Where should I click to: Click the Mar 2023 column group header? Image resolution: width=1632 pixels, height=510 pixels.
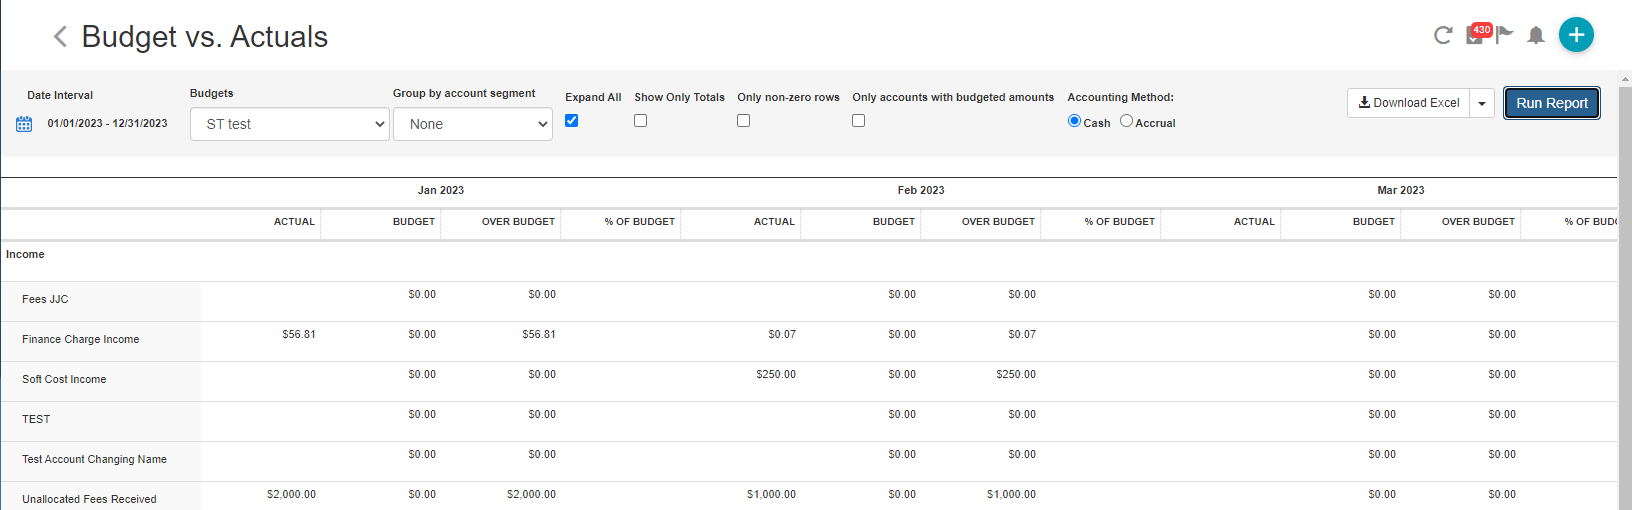(1401, 190)
